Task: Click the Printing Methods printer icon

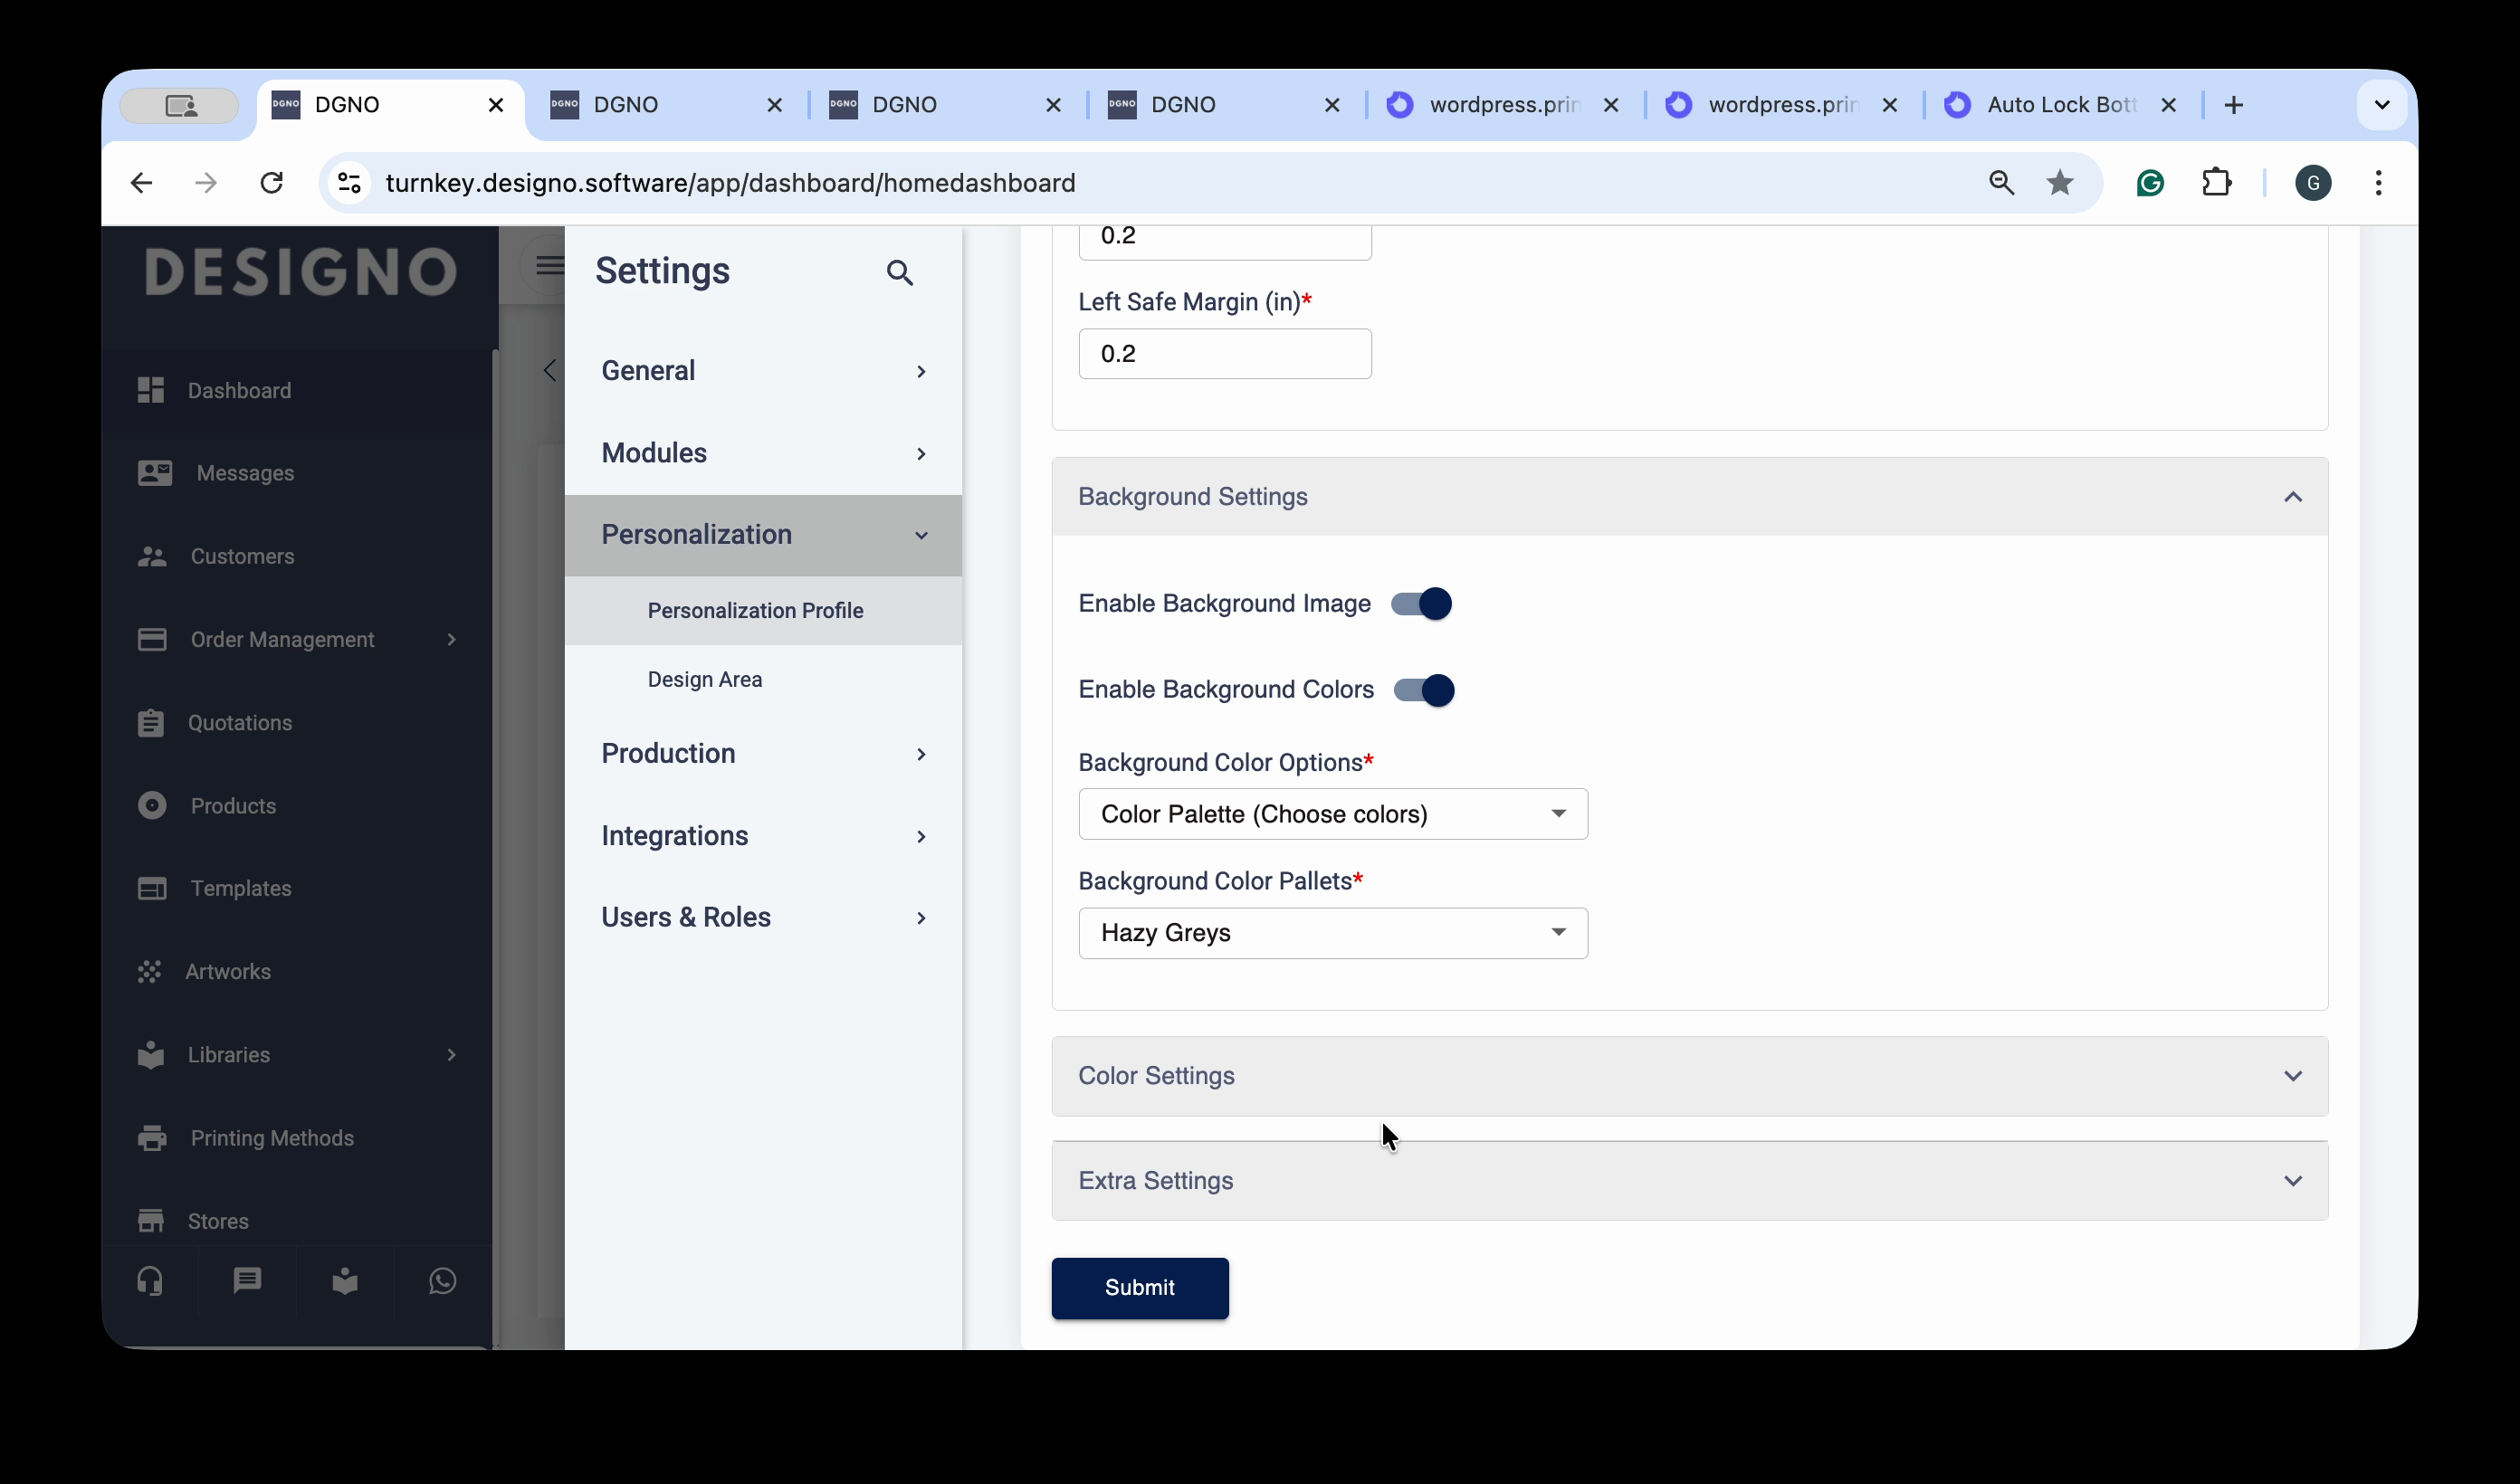Action: [x=152, y=1138]
